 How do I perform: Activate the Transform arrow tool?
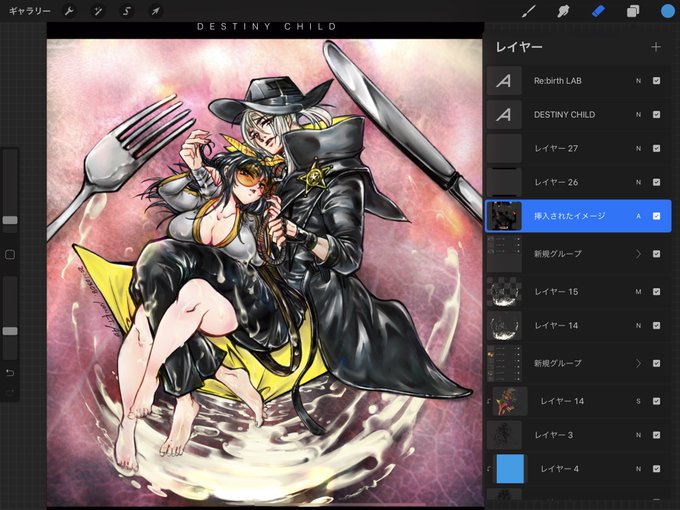pos(155,11)
